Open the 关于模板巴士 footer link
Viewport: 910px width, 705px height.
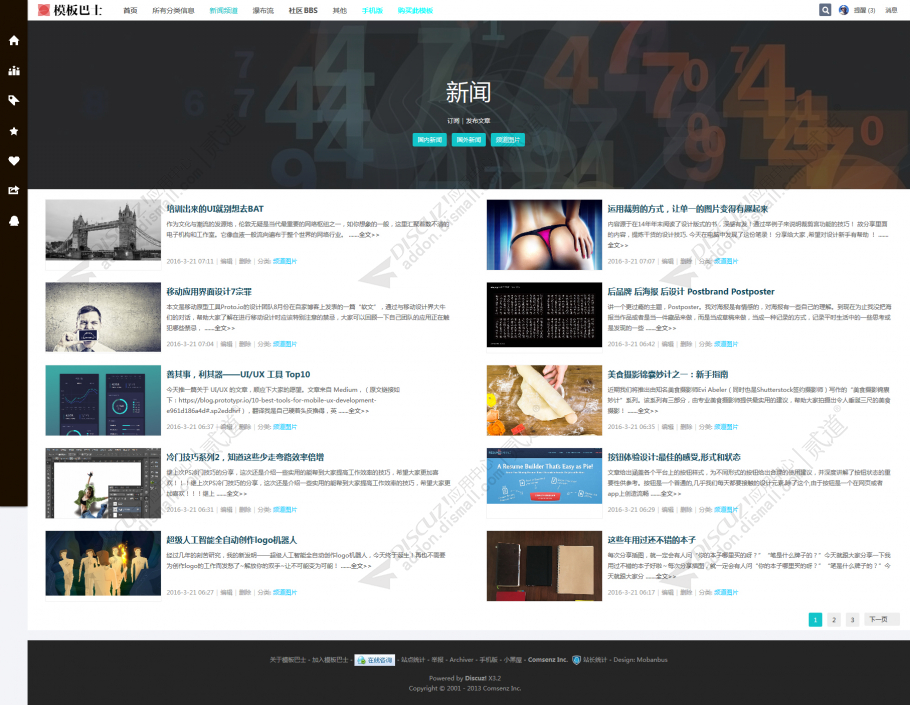coord(288,660)
